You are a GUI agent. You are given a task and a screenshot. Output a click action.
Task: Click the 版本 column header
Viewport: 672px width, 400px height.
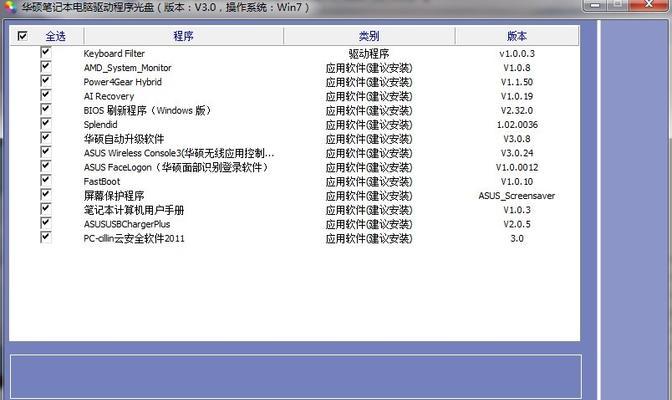[517, 36]
